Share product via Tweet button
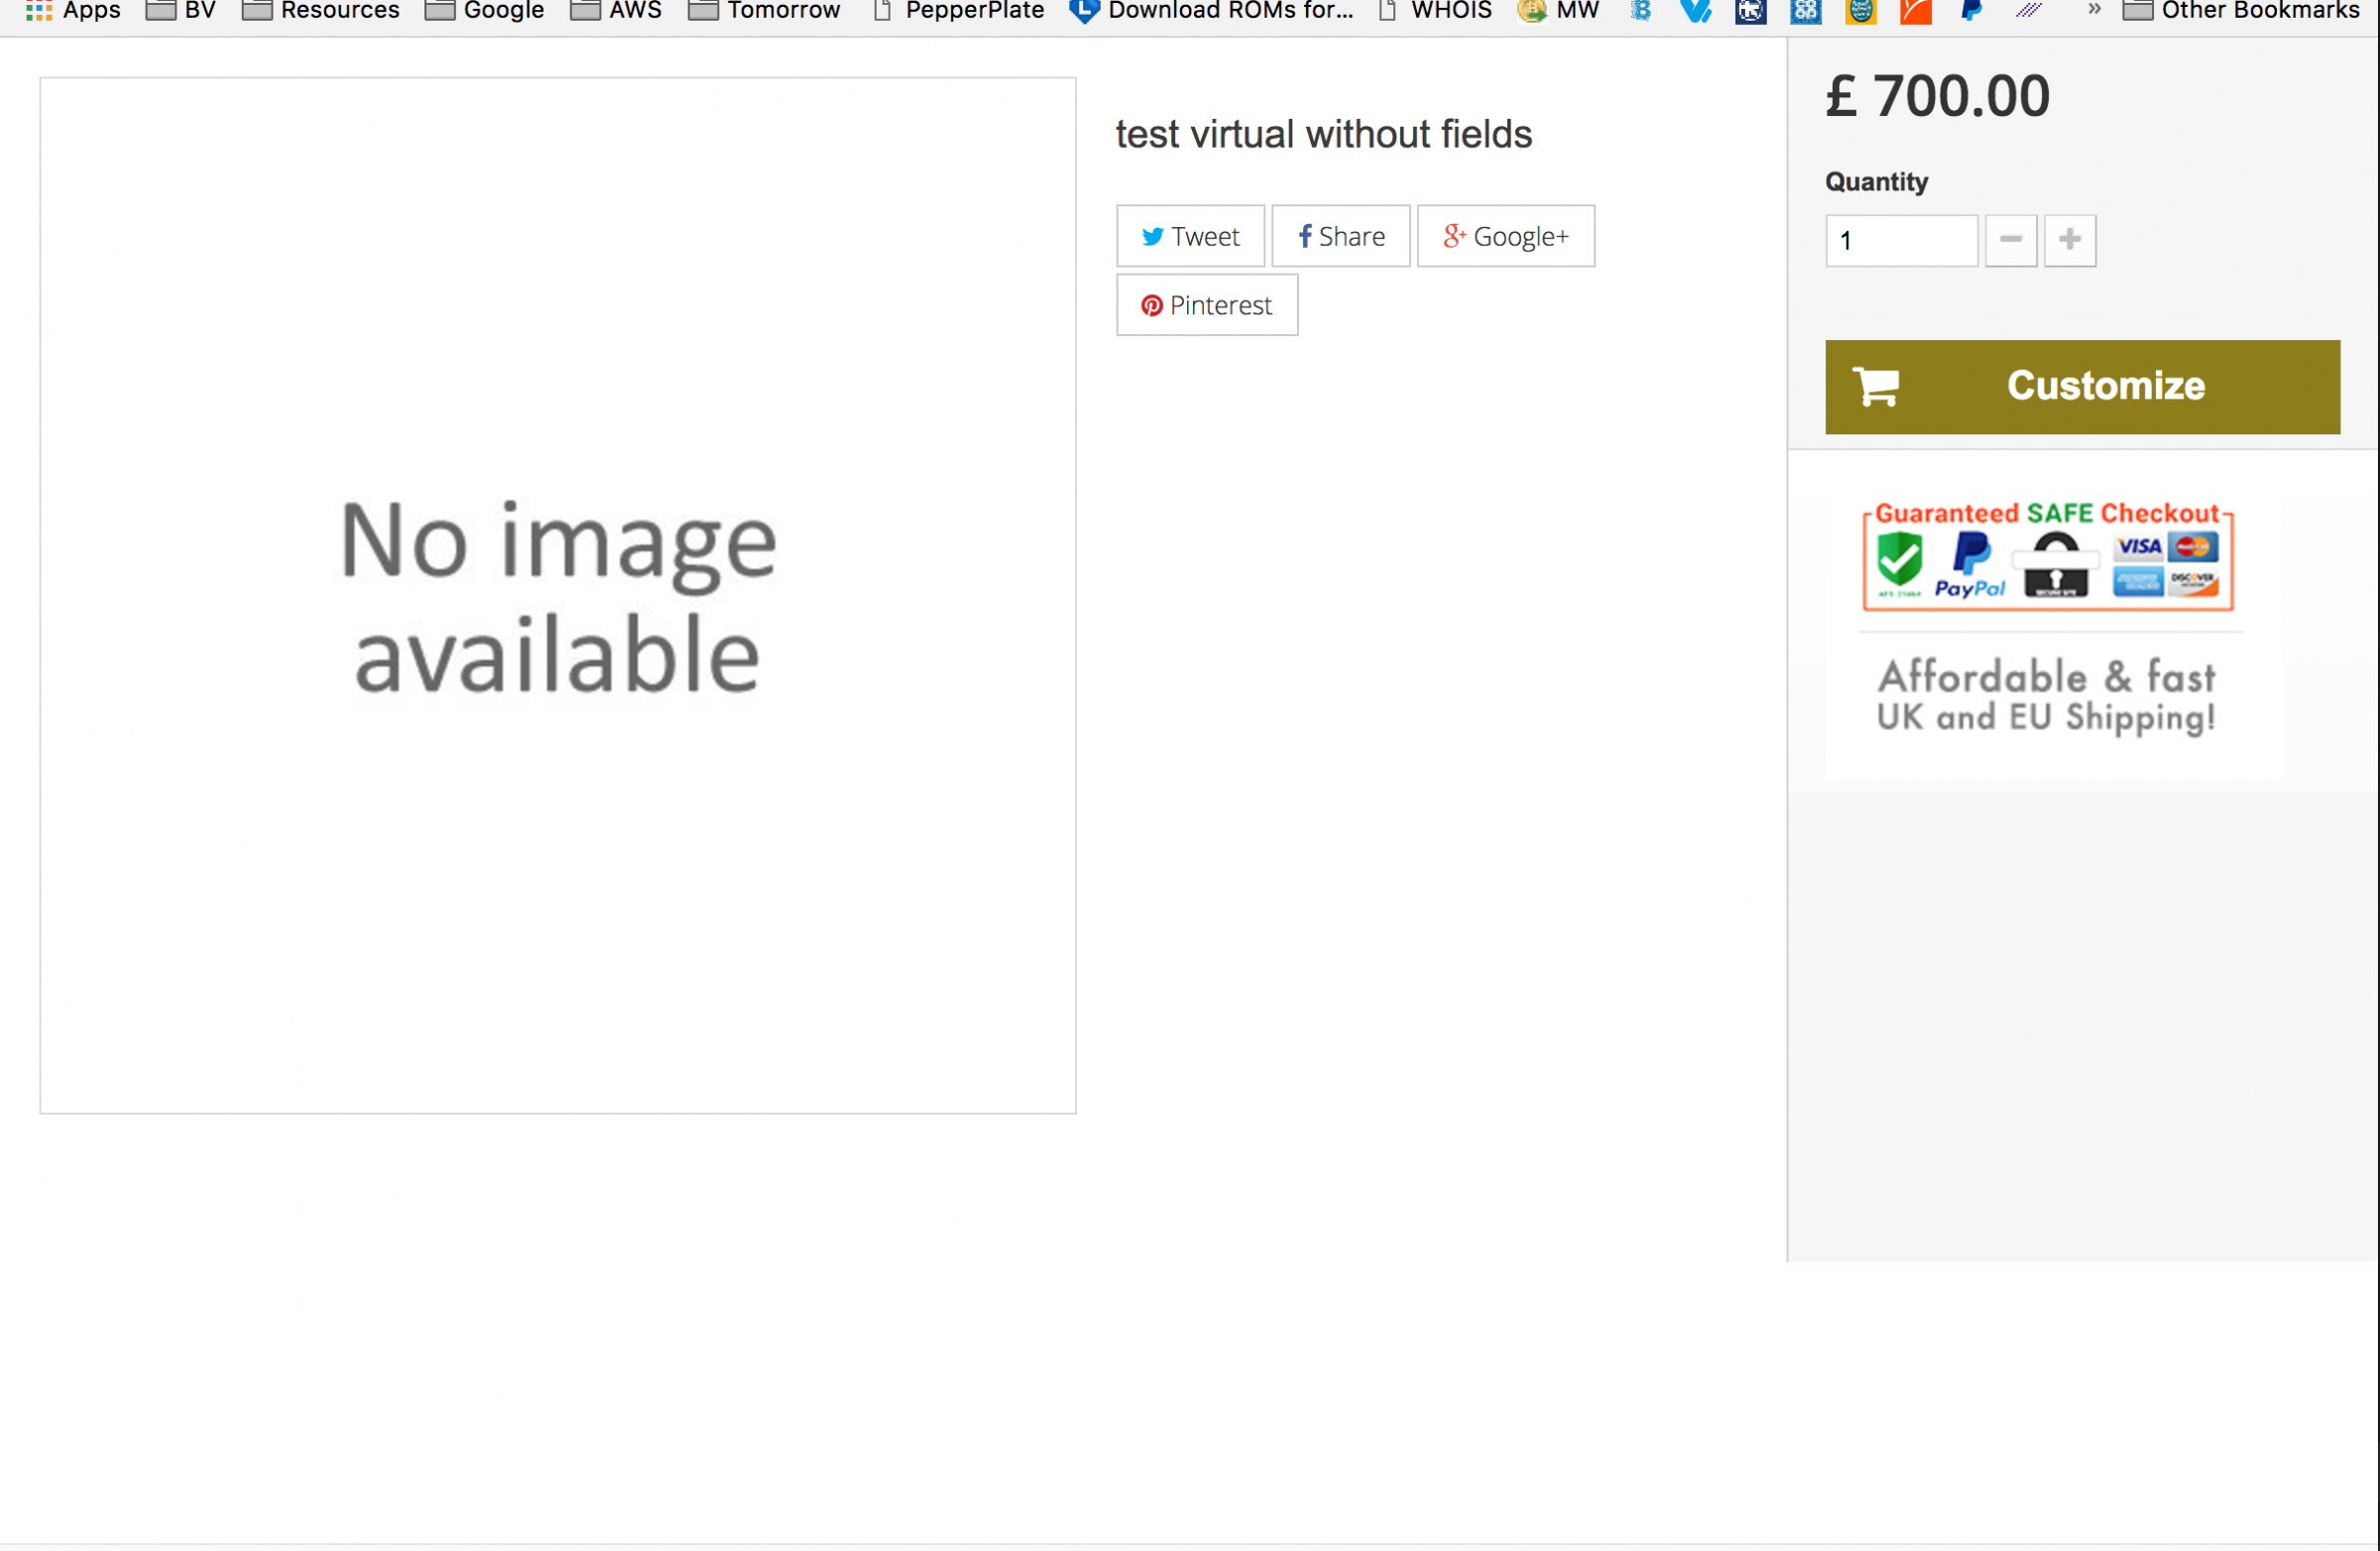 pos(1190,236)
